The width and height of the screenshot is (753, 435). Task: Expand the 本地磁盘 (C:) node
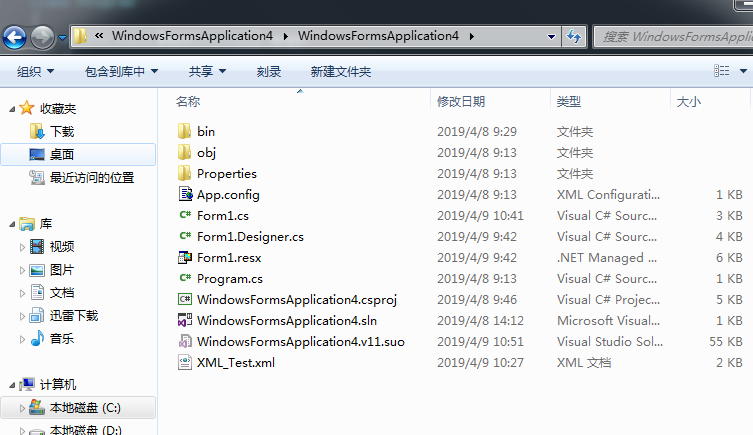[22, 409]
